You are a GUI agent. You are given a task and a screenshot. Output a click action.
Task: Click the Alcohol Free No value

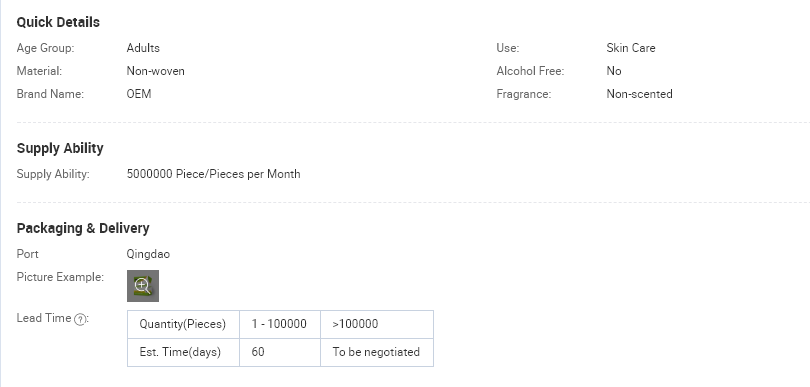(614, 71)
